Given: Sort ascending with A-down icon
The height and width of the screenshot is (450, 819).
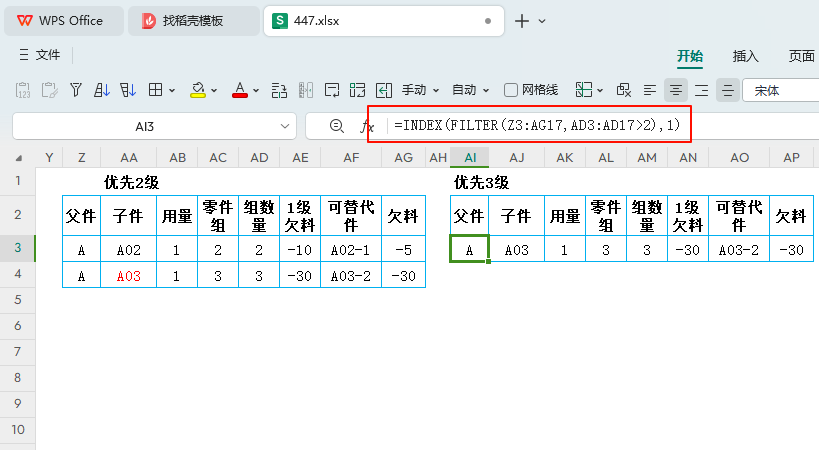Looking at the screenshot, I should (102, 90).
